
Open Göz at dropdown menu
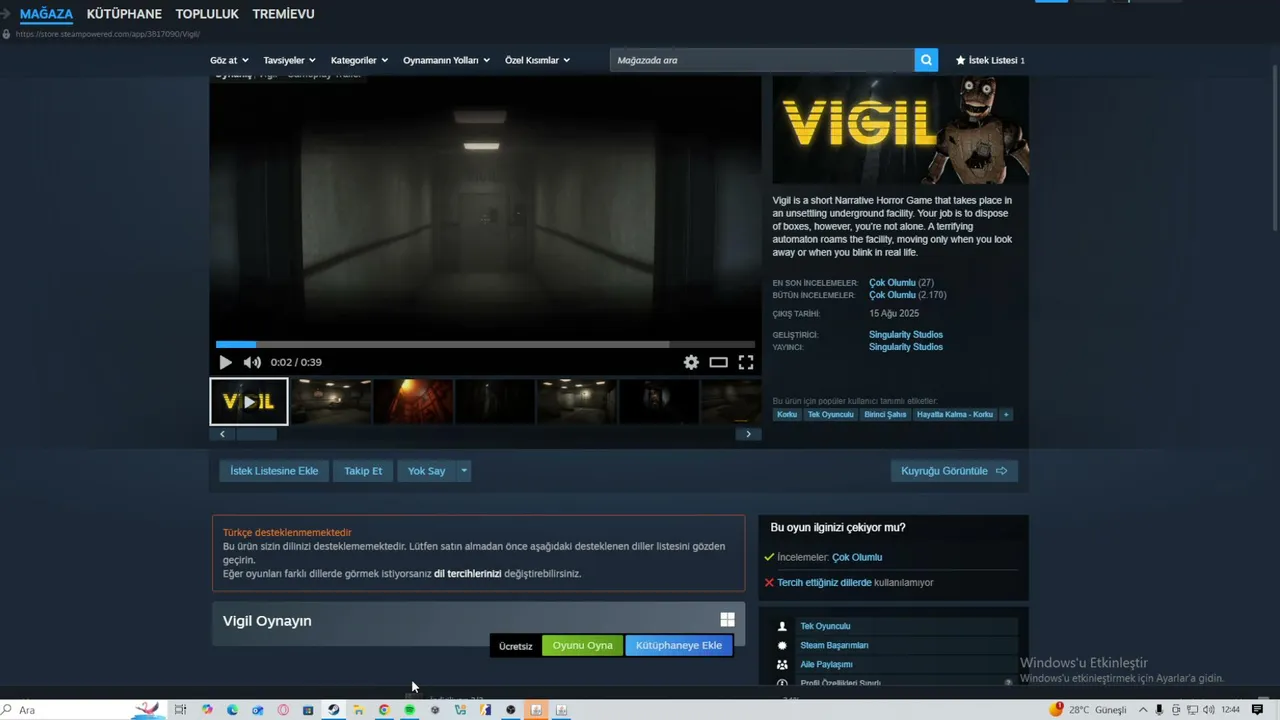tap(229, 60)
